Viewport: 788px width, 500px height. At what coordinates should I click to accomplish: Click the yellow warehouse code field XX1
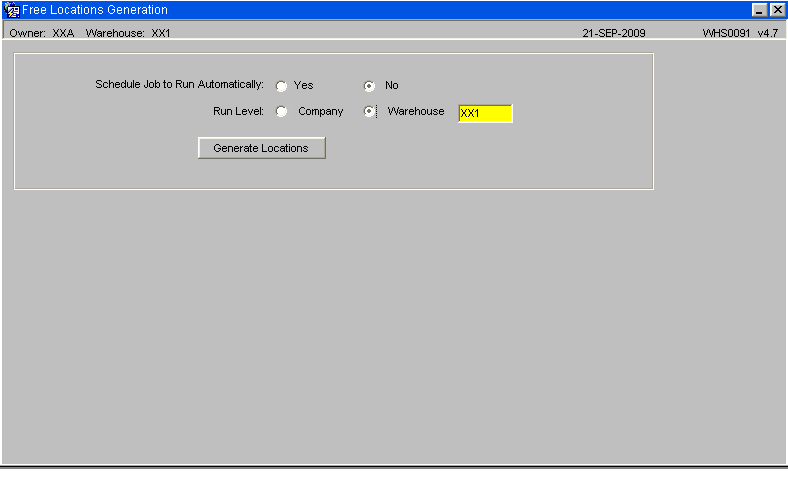coord(485,114)
